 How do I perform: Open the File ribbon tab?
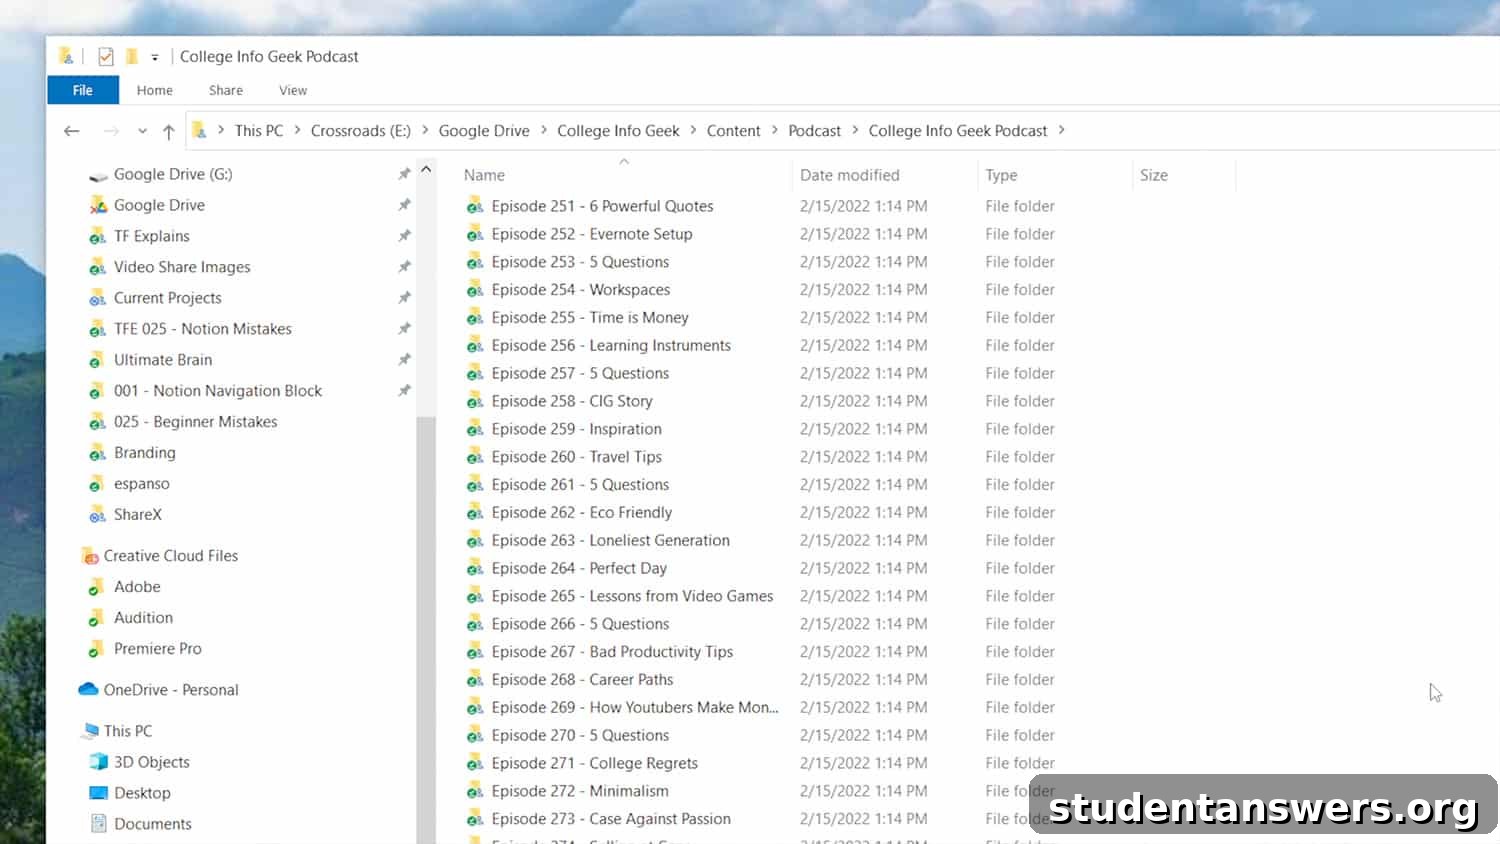coord(83,90)
